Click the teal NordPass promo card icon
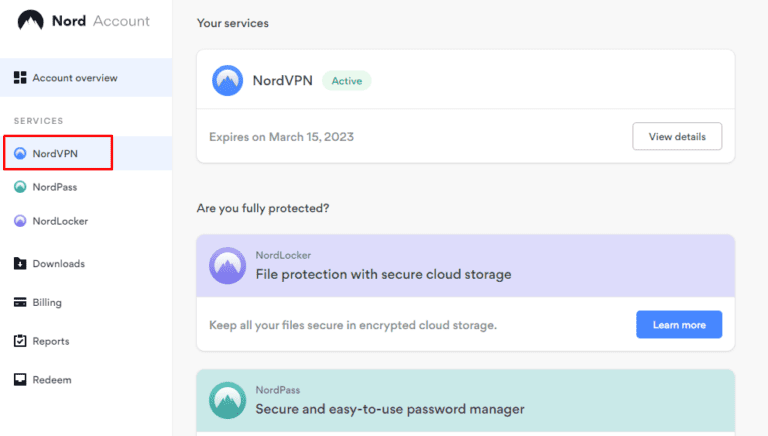The width and height of the screenshot is (768, 436). pyautogui.click(x=228, y=400)
